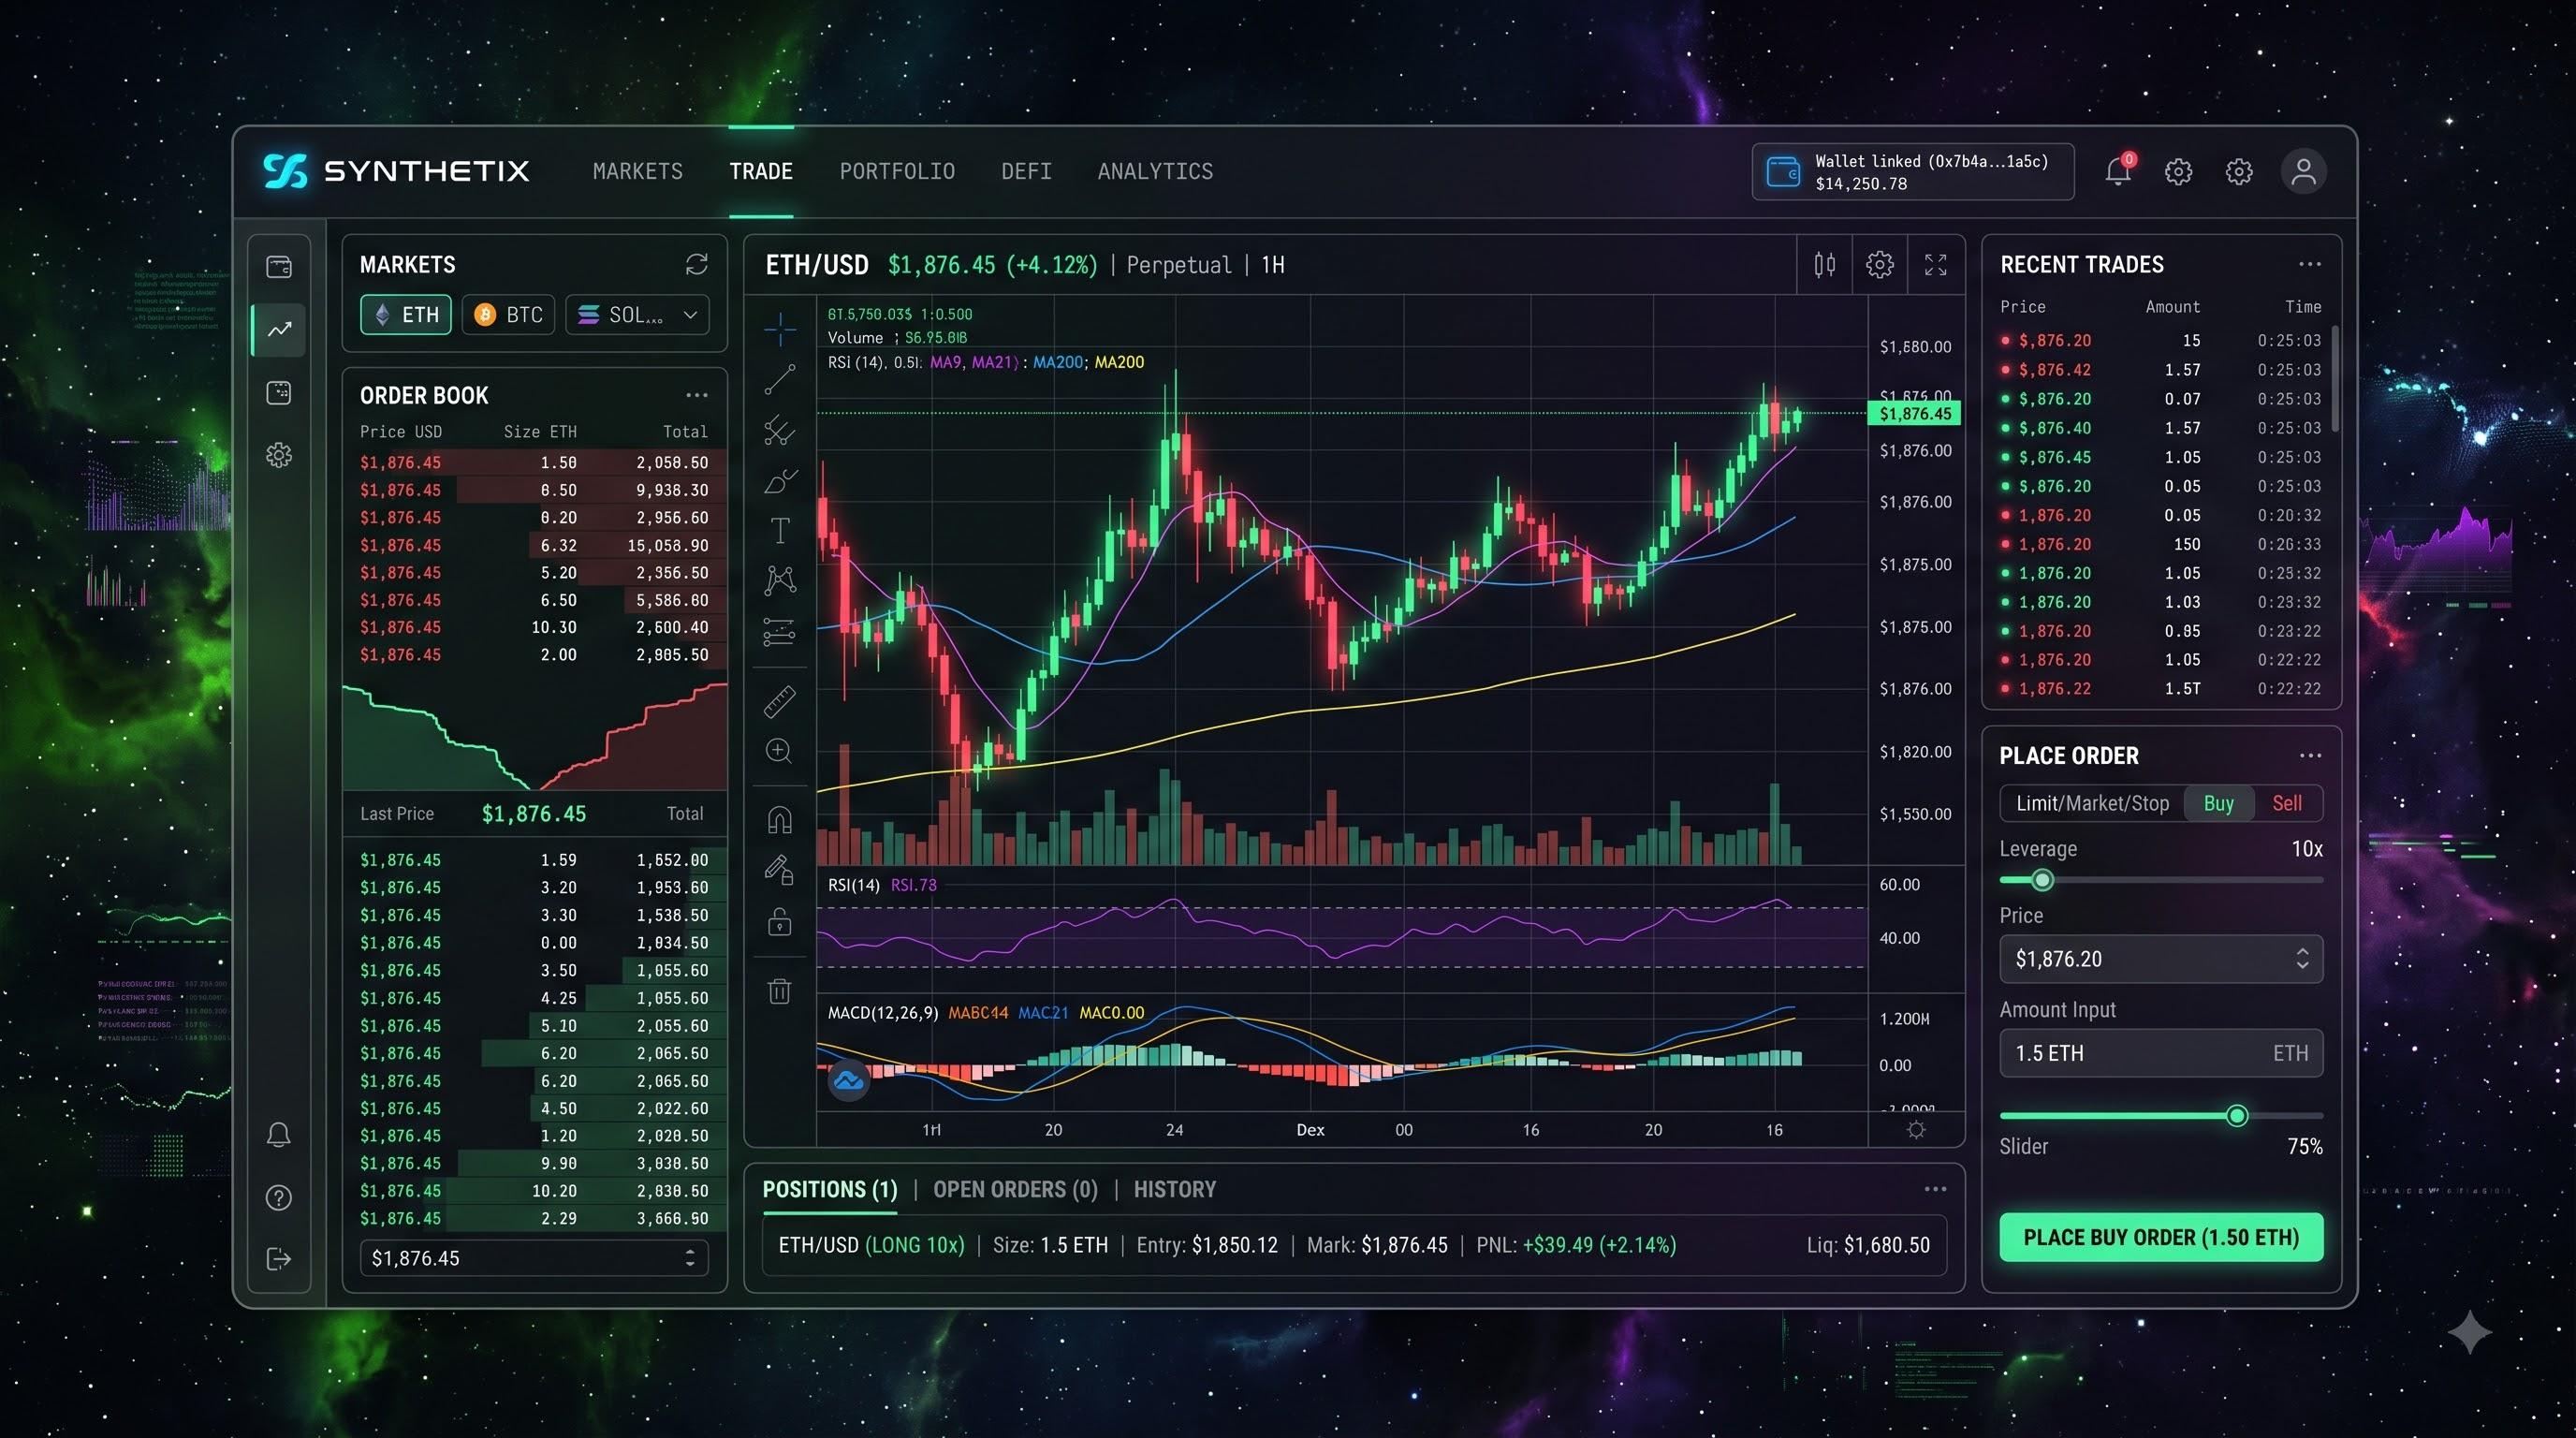Open help question mark in sidebar
The height and width of the screenshot is (1438, 2576).
click(278, 1197)
